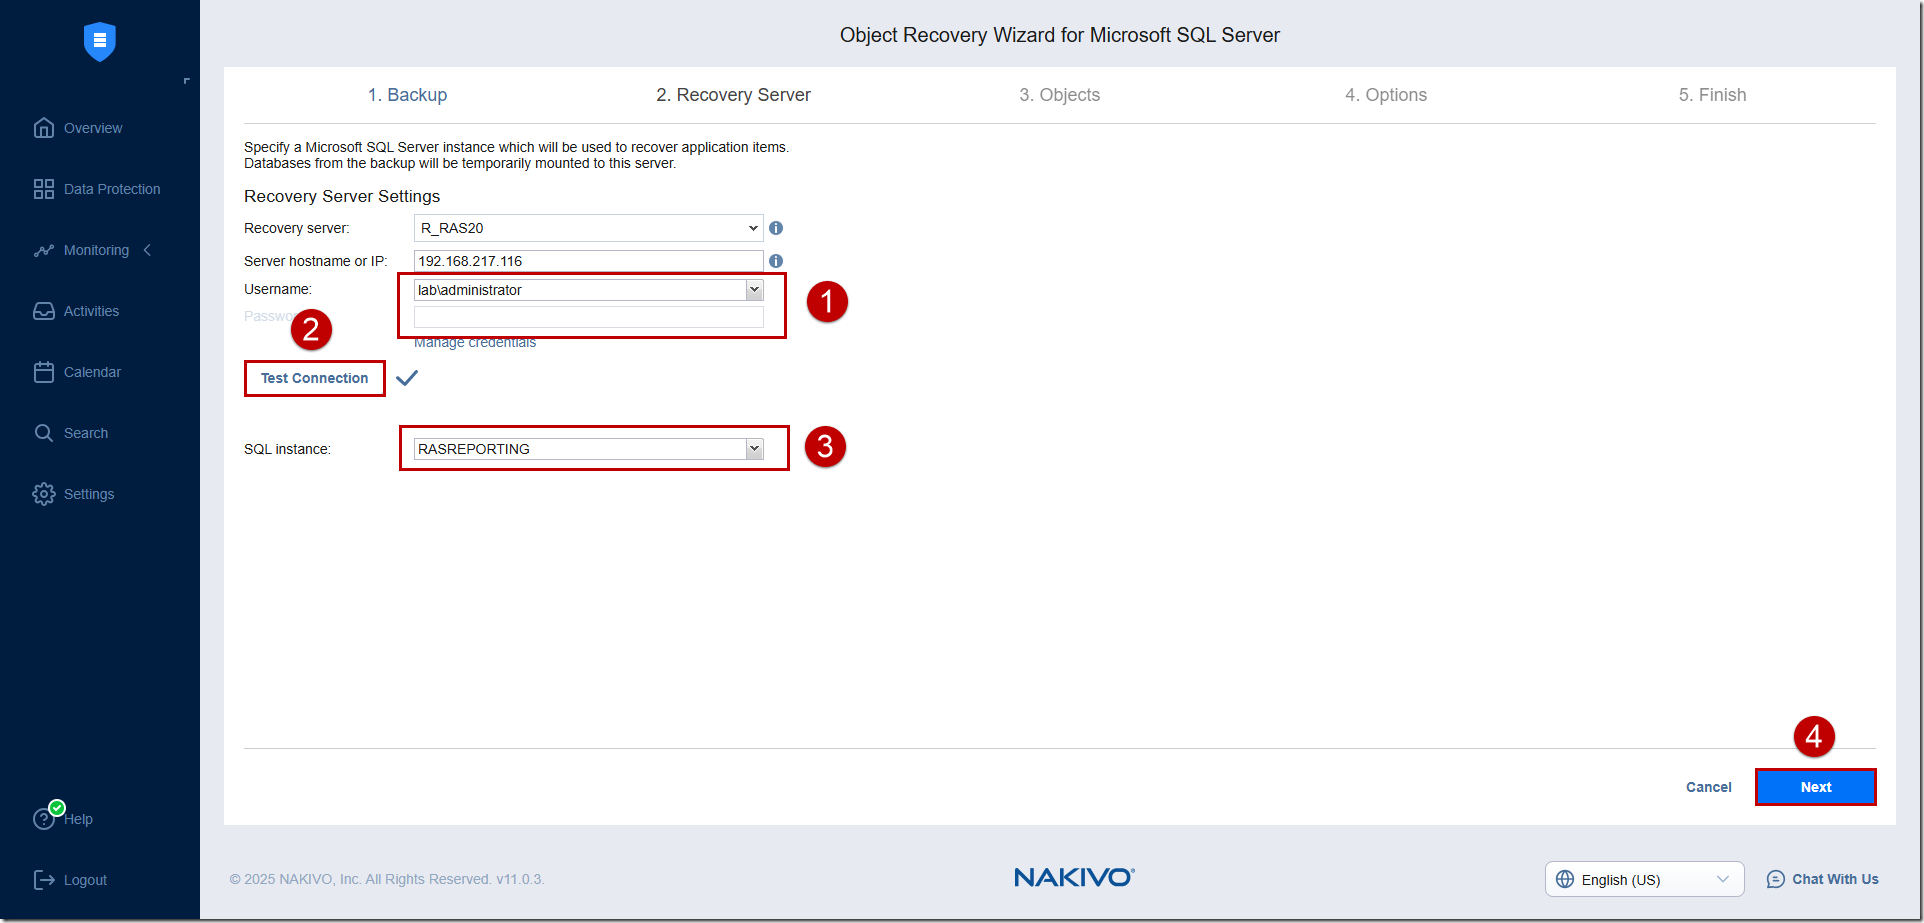Go to the Overview menu item
1924x923 pixels.
(93, 128)
